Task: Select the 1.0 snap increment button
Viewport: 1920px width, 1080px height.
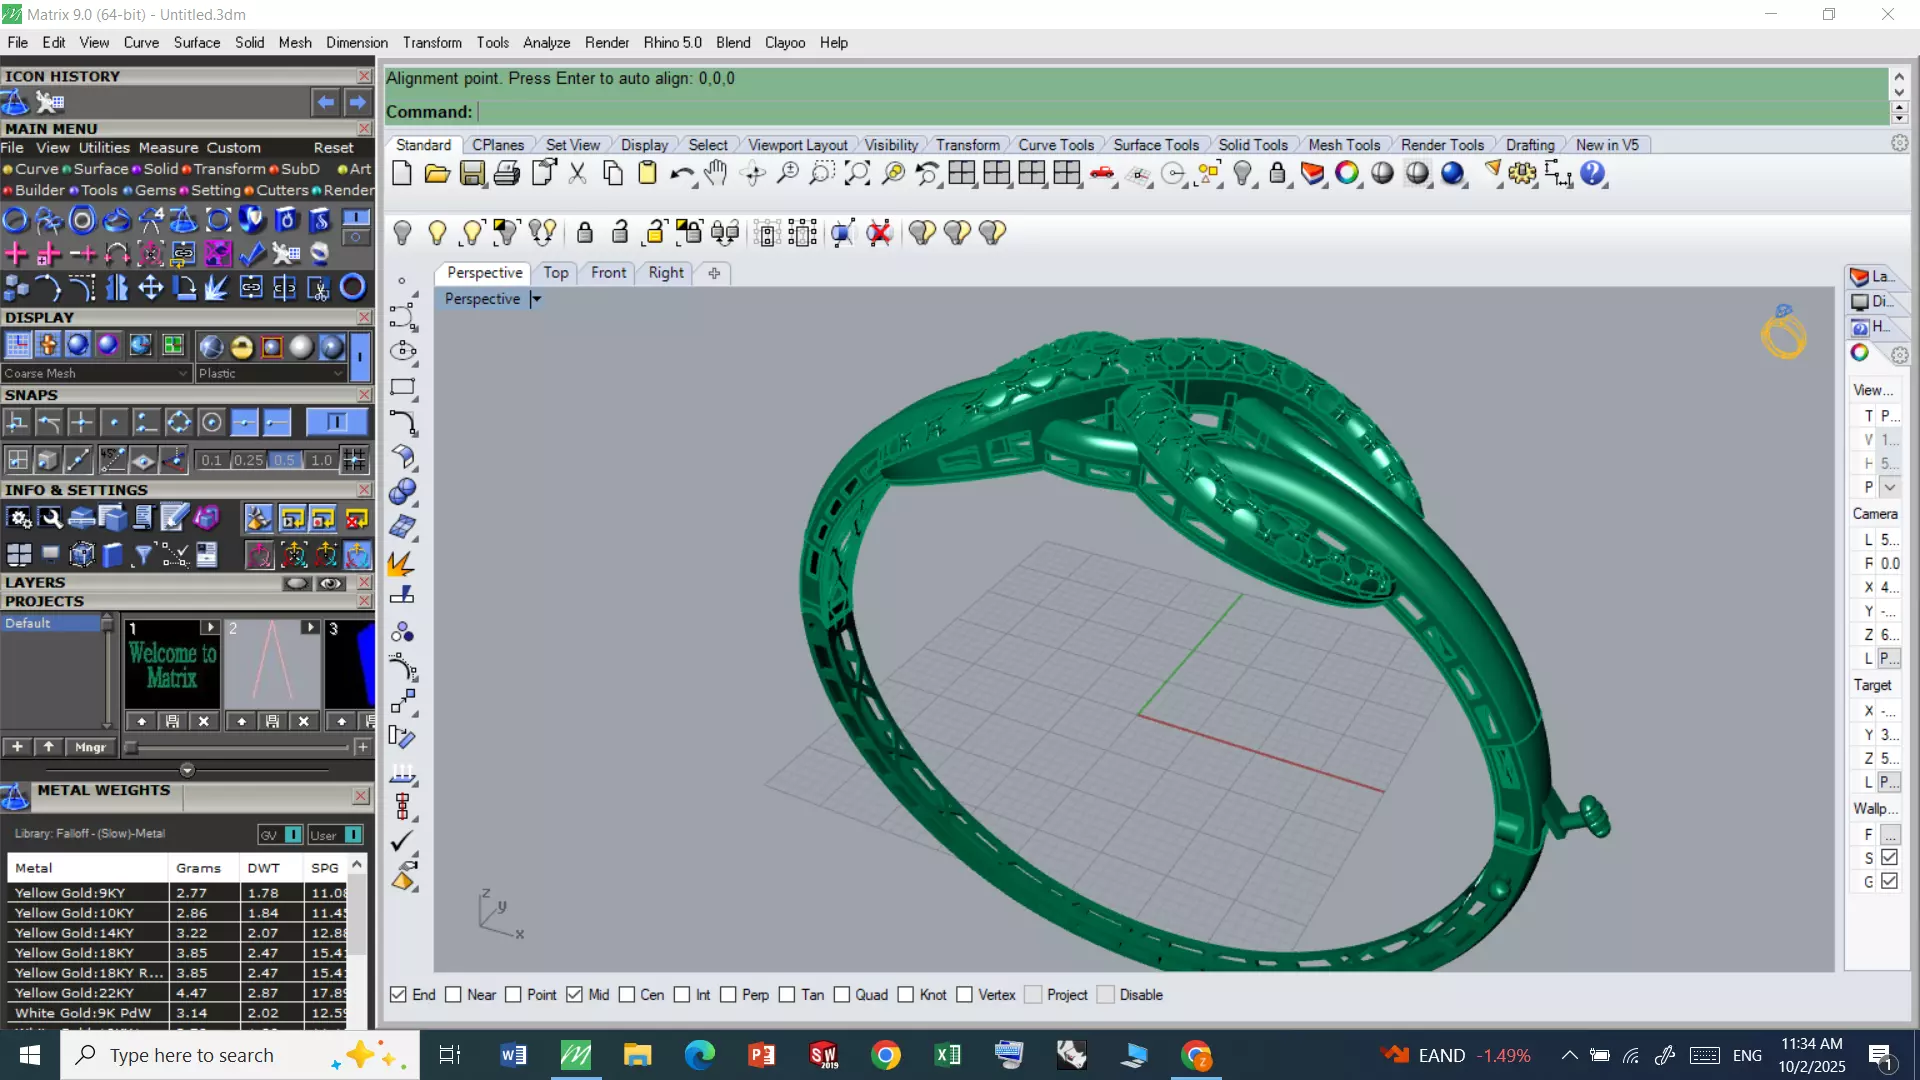Action: point(321,461)
